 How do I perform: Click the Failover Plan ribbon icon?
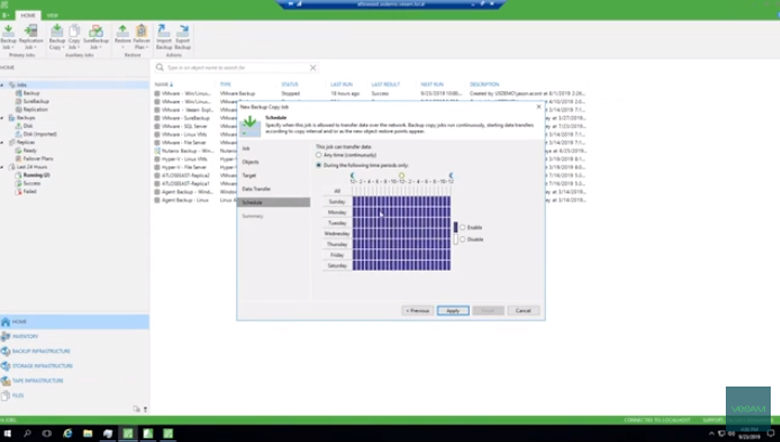[142, 36]
